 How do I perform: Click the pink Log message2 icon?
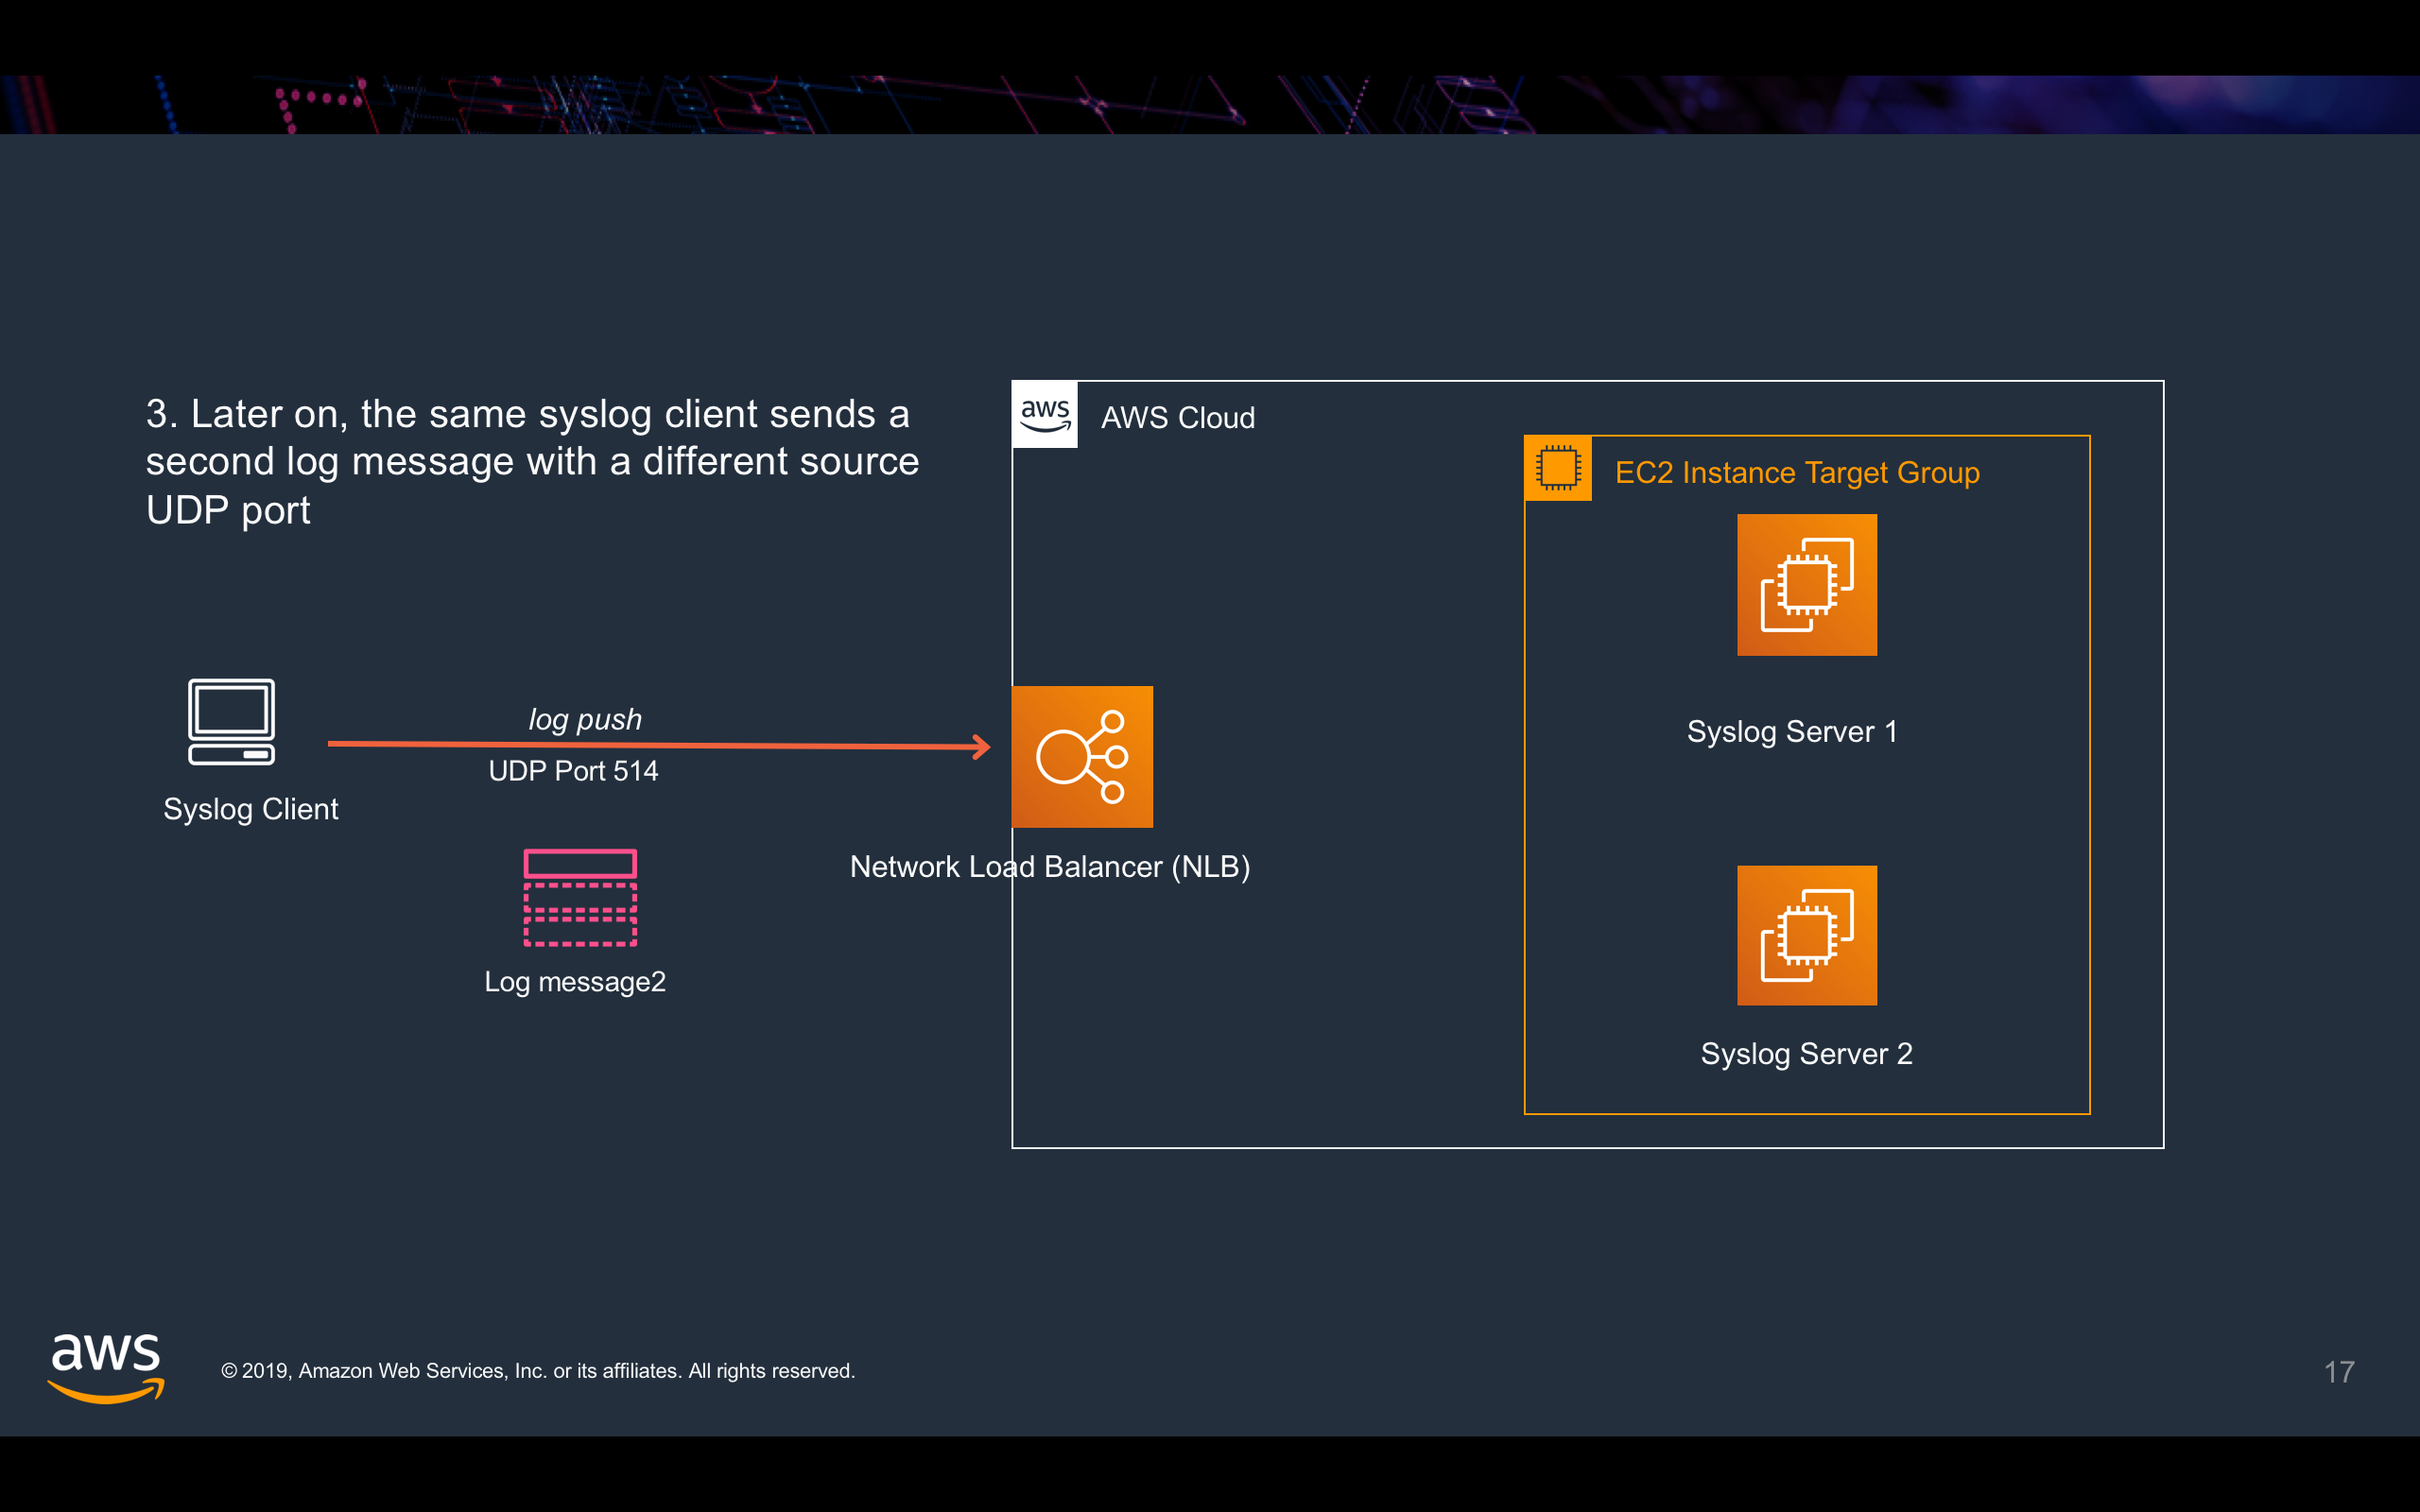click(580, 897)
